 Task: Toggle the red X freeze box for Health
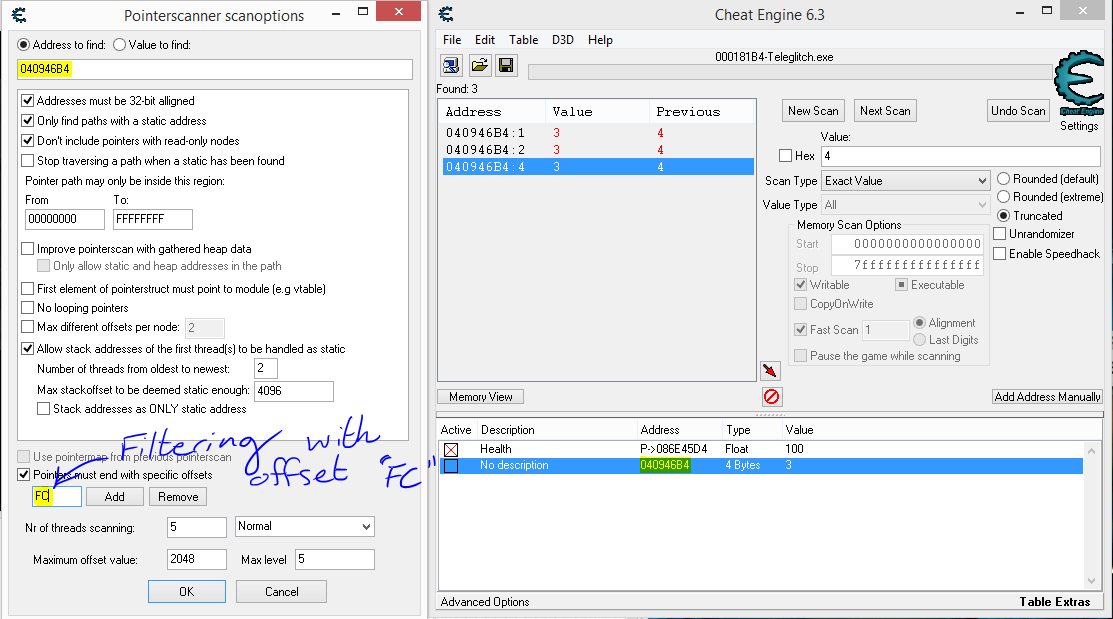[451, 449]
